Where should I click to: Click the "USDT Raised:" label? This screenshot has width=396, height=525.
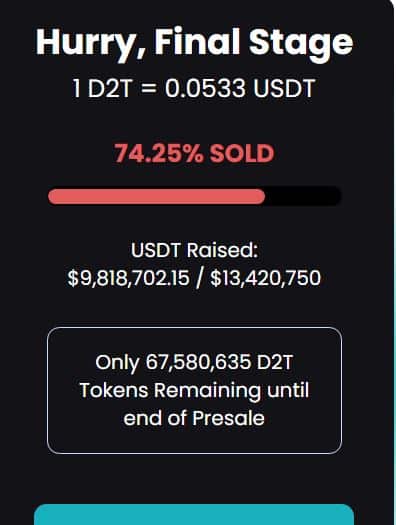coord(194,250)
